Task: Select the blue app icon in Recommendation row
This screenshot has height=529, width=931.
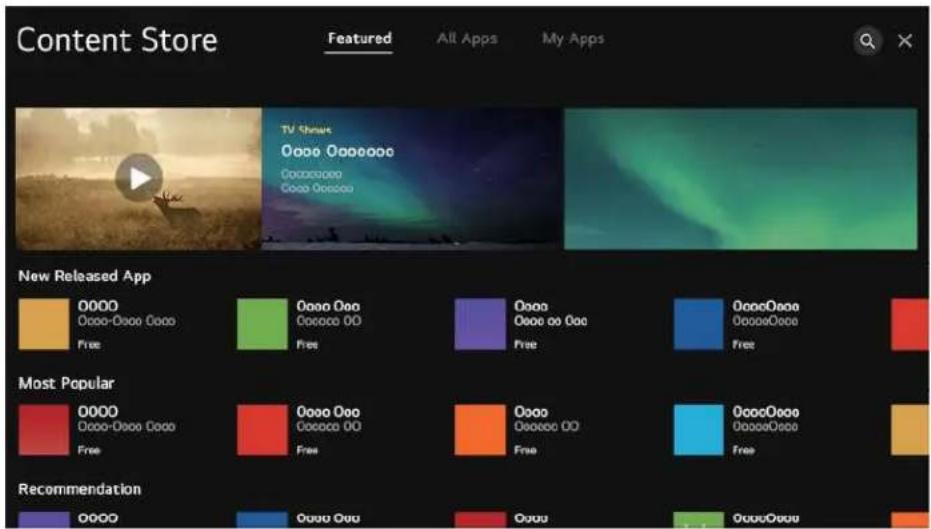Action: click(262, 520)
